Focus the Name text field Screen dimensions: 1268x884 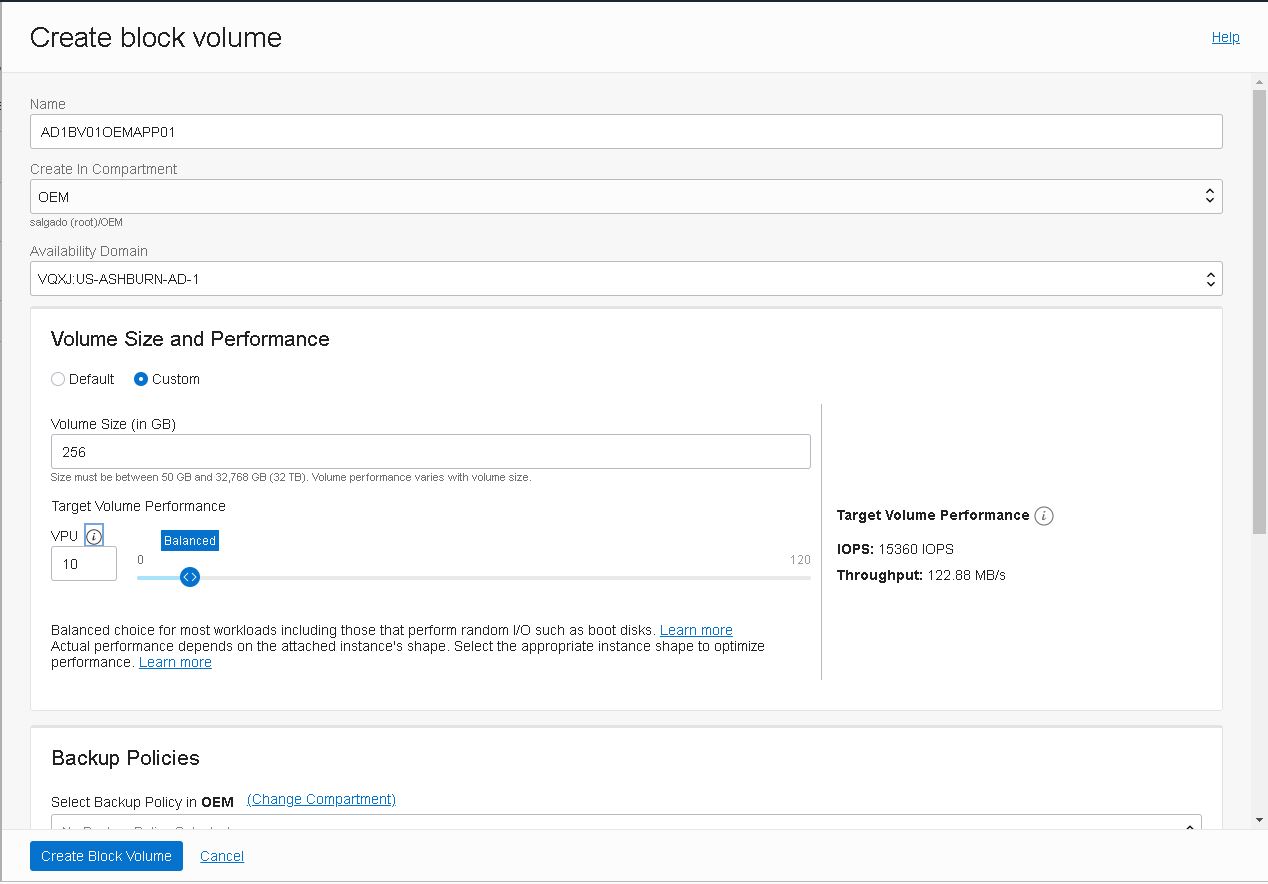[626, 132]
